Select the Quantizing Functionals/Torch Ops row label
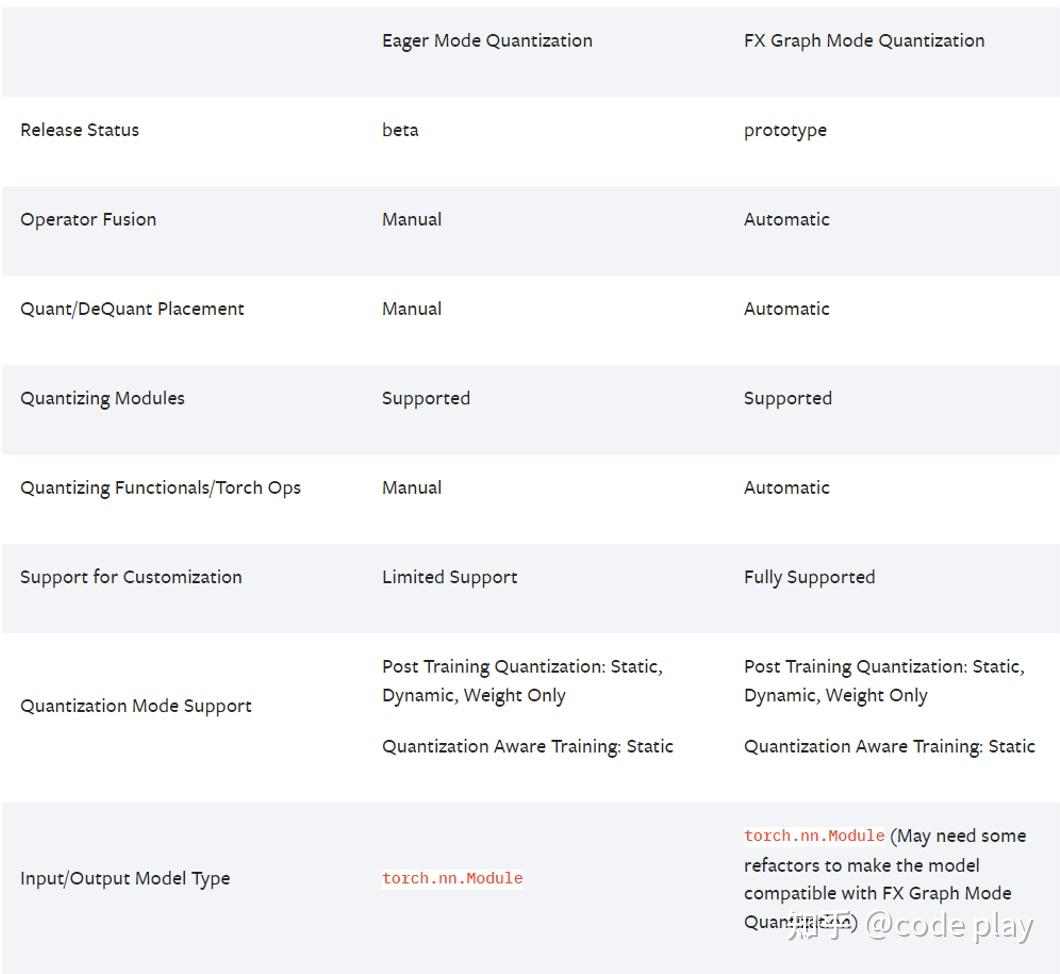1060x974 pixels. coord(160,488)
